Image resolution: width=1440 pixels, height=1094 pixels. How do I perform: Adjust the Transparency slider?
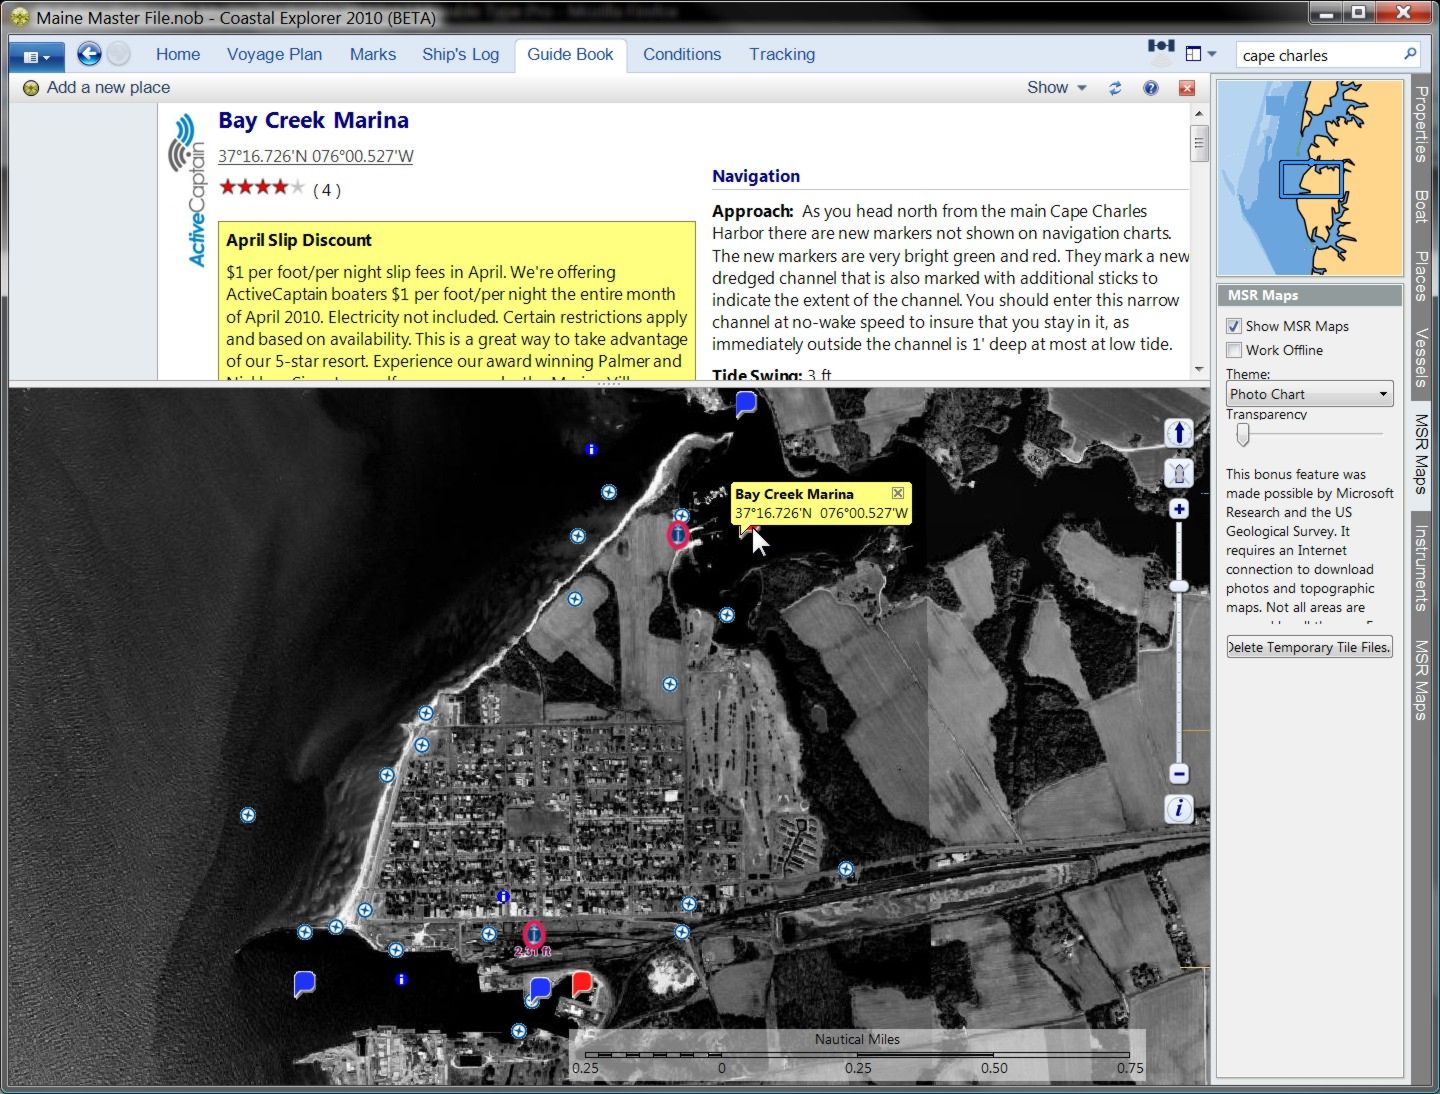(x=1243, y=434)
